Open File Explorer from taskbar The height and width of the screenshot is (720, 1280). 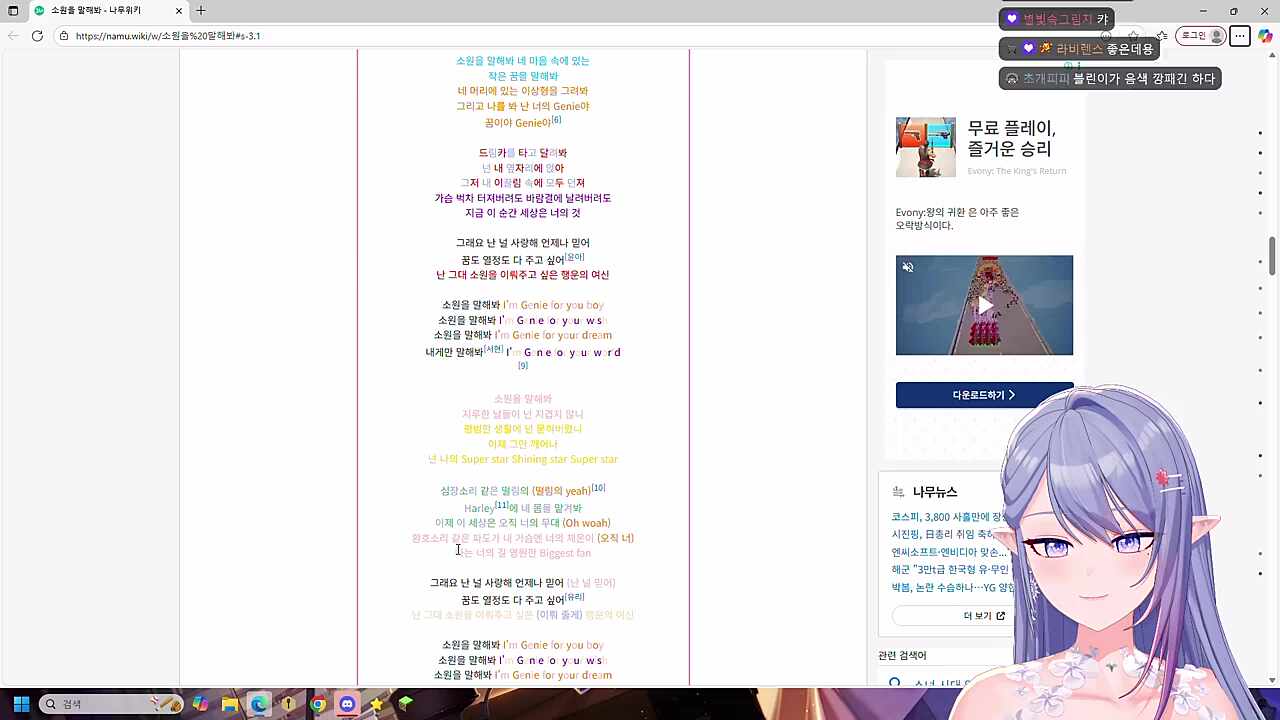coord(230,704)
